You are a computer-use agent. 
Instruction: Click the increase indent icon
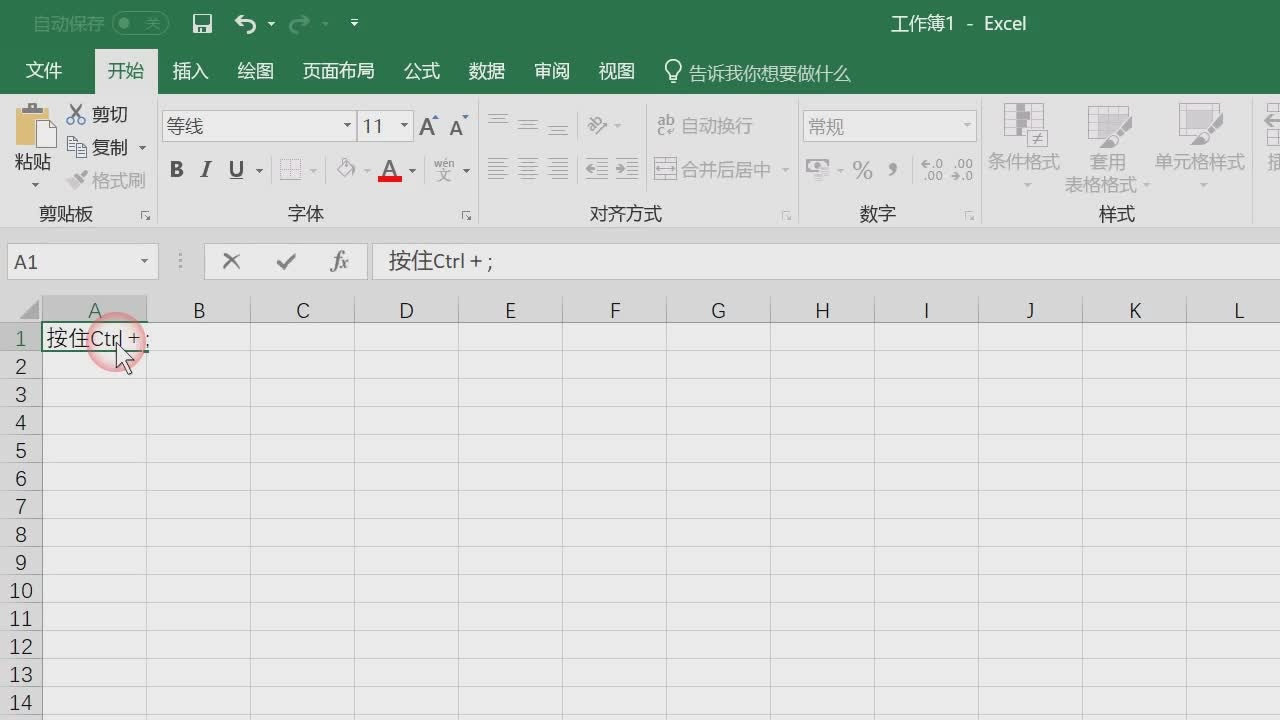(x=627, y=169)
